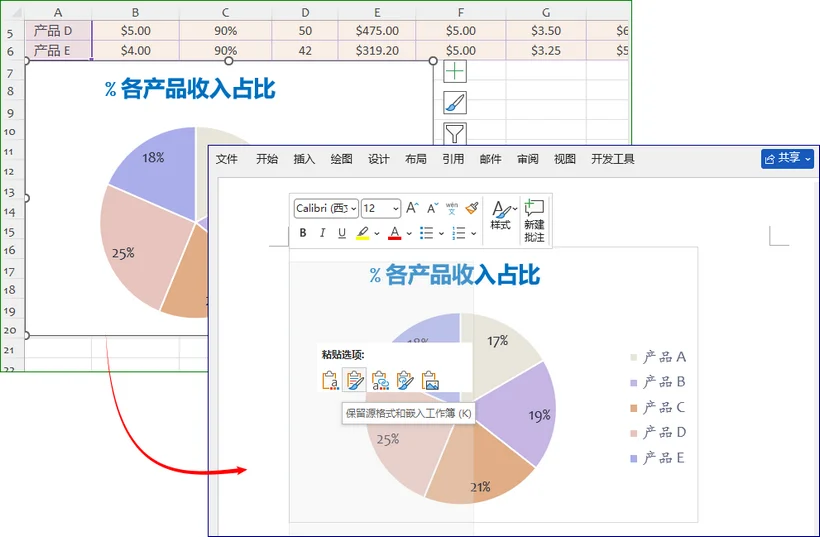
Task: Apply text highlight color marker
Action: tap(362, 233)
